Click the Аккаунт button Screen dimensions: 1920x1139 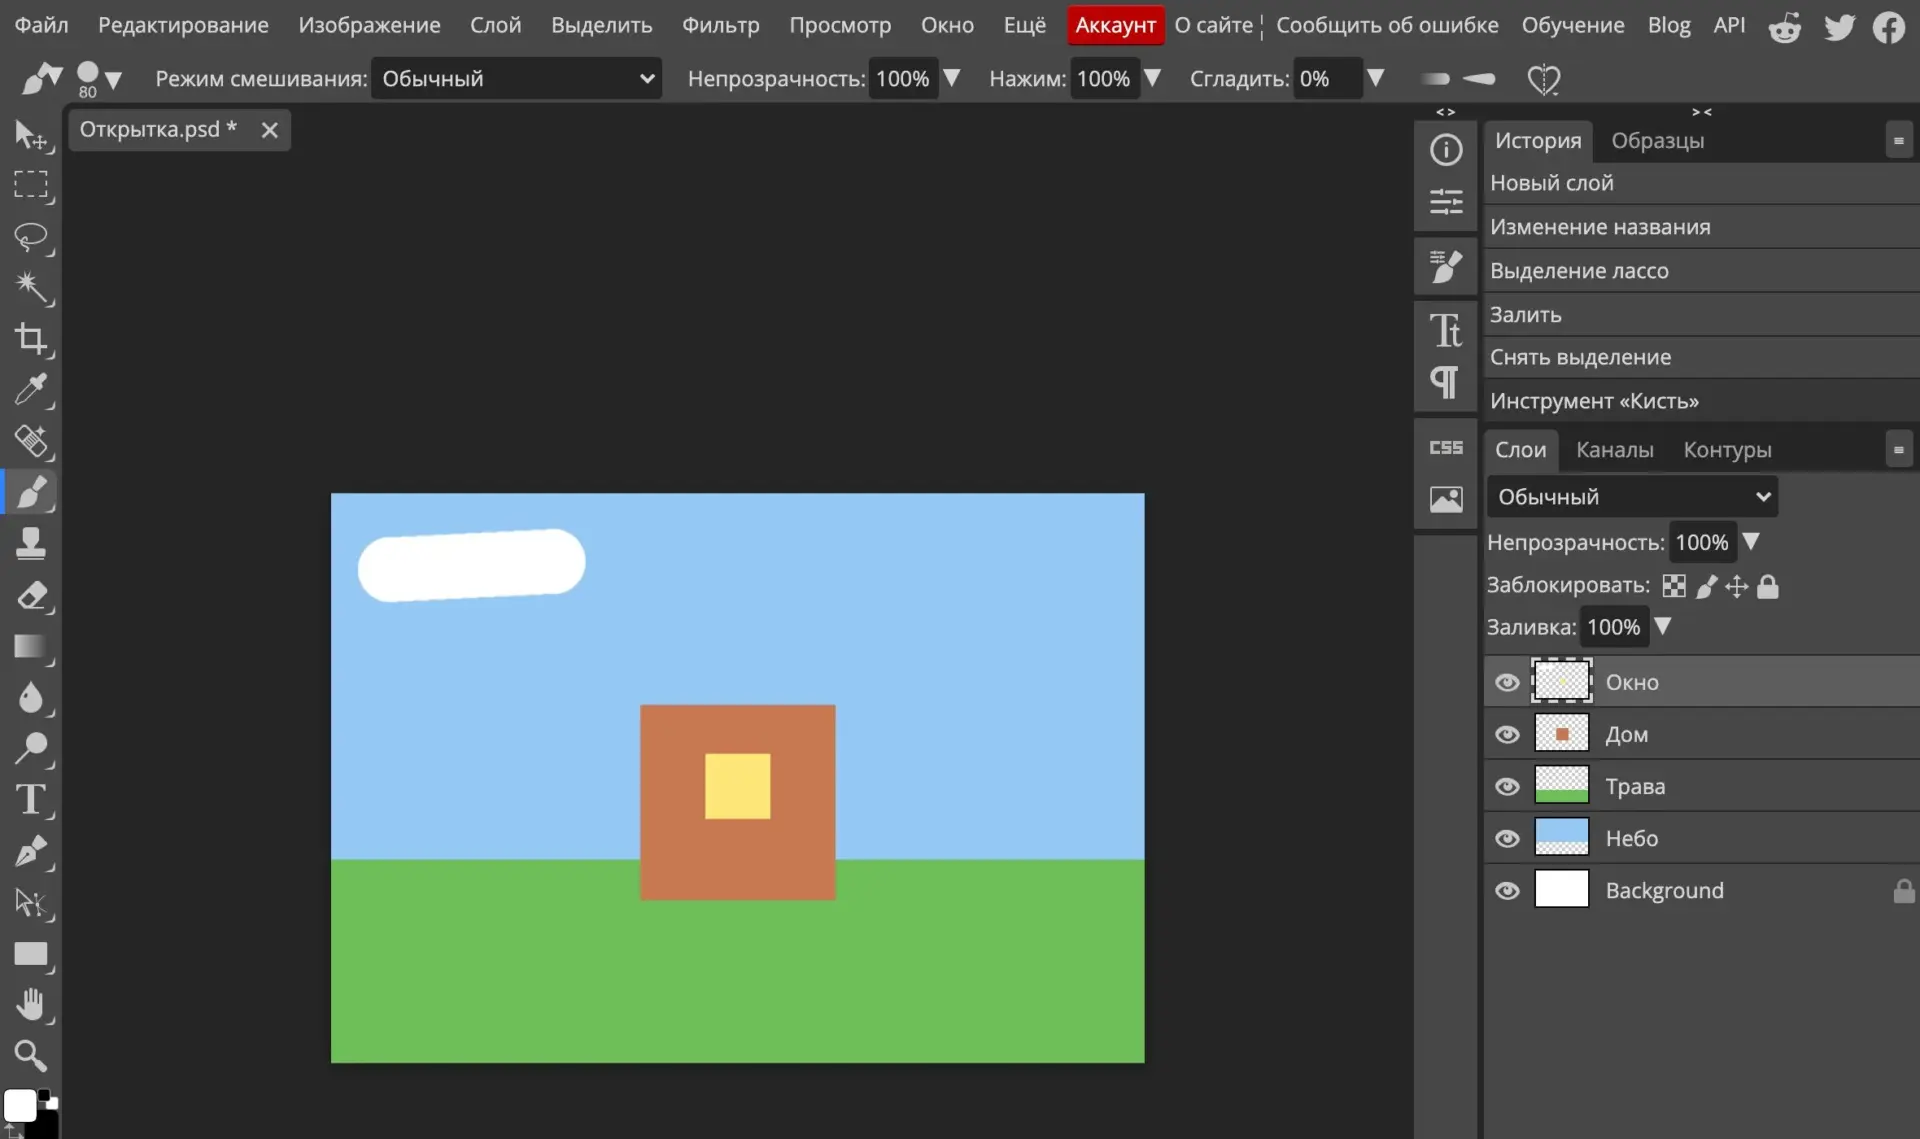point(1115,25)
